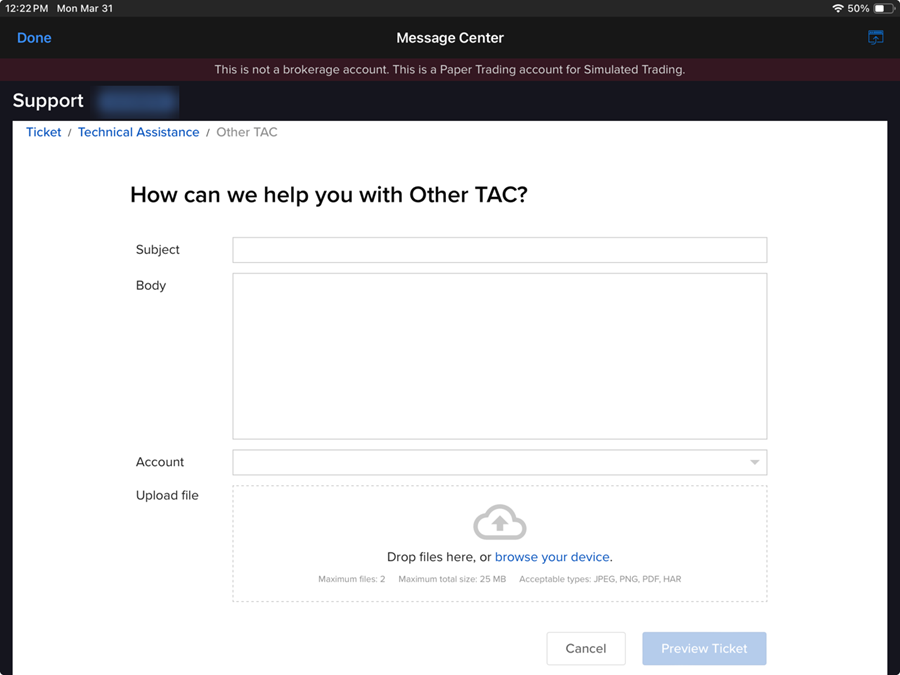Click the Support header

pyautogui.click(x=47, y=100)
